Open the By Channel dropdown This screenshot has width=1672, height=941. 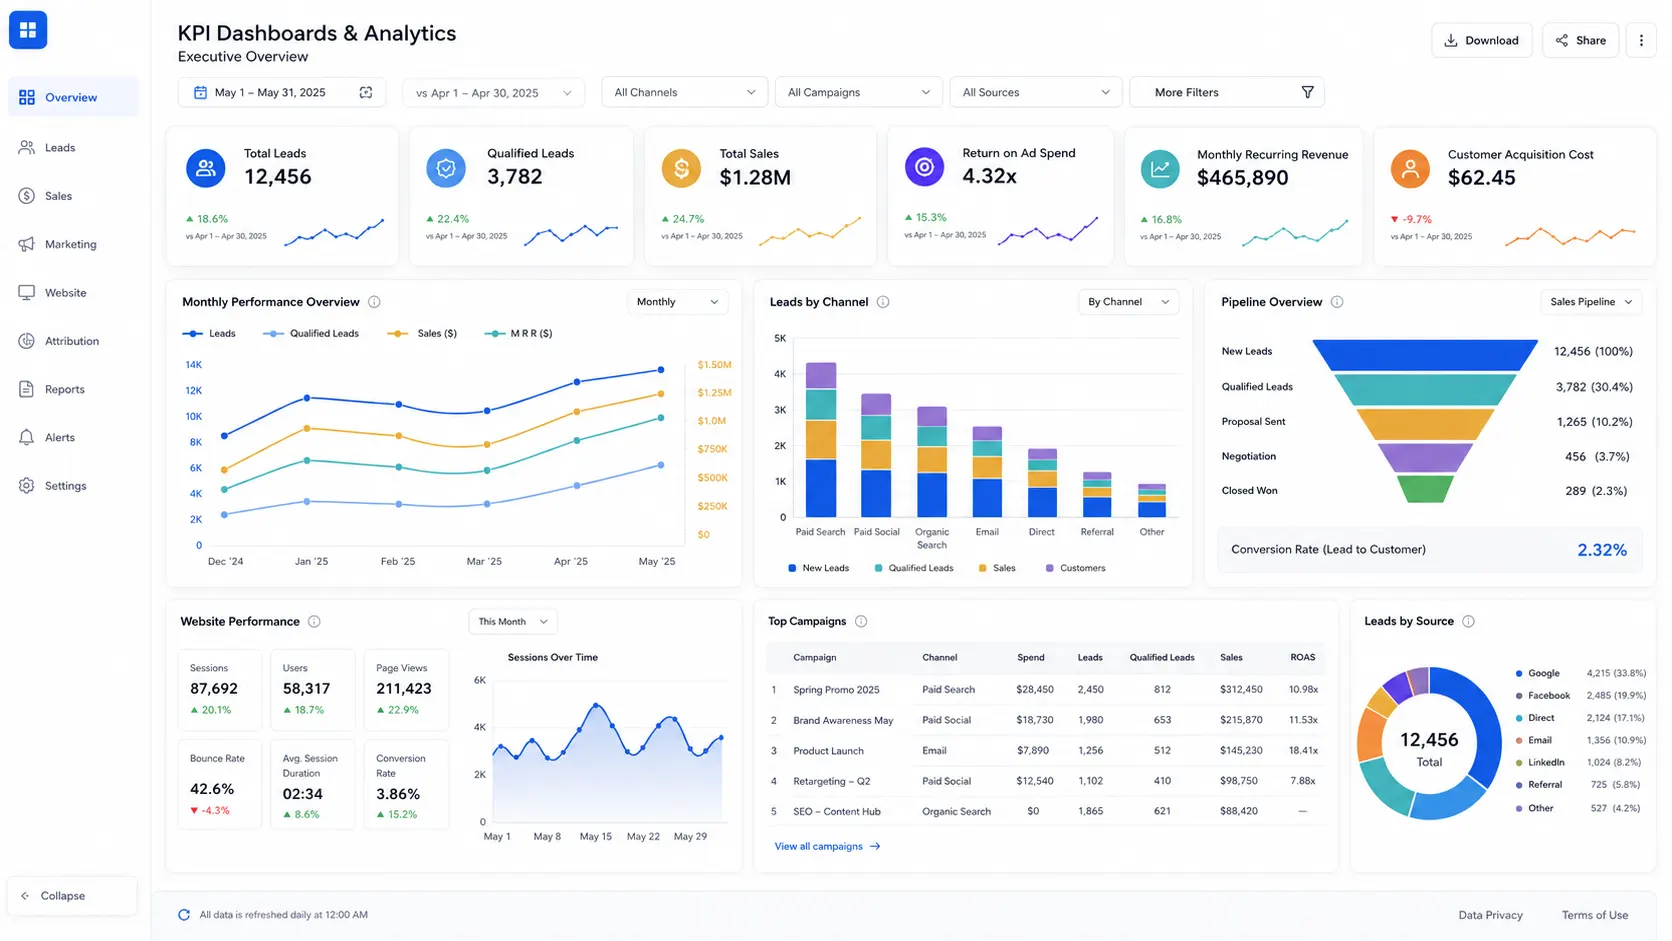coord(1128,302)
